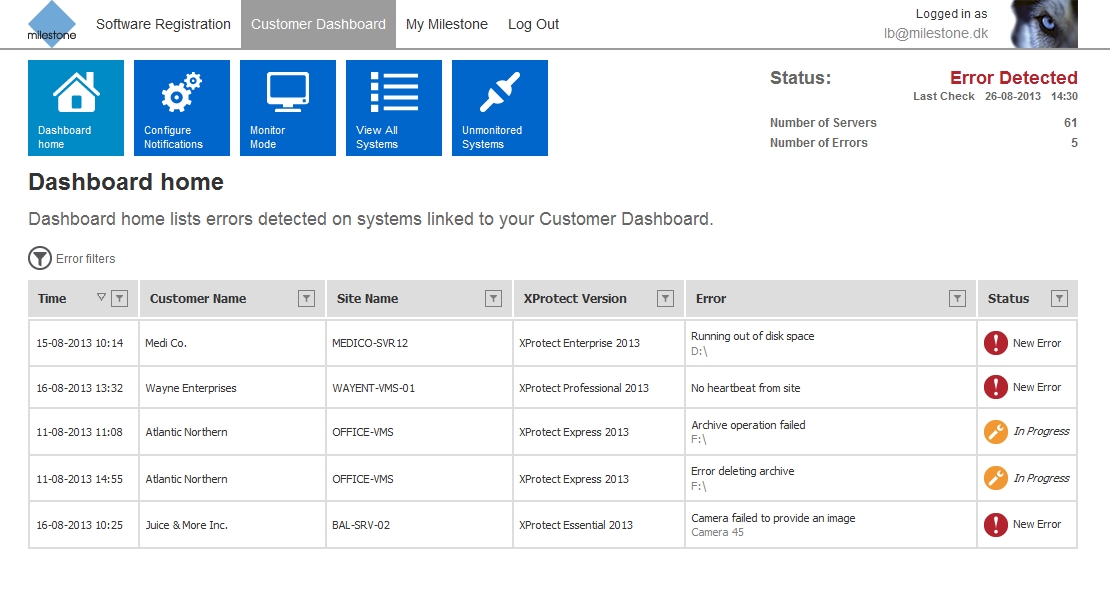Open the Site Name column filter
The image size is (1110, 589).
[493, 299]
